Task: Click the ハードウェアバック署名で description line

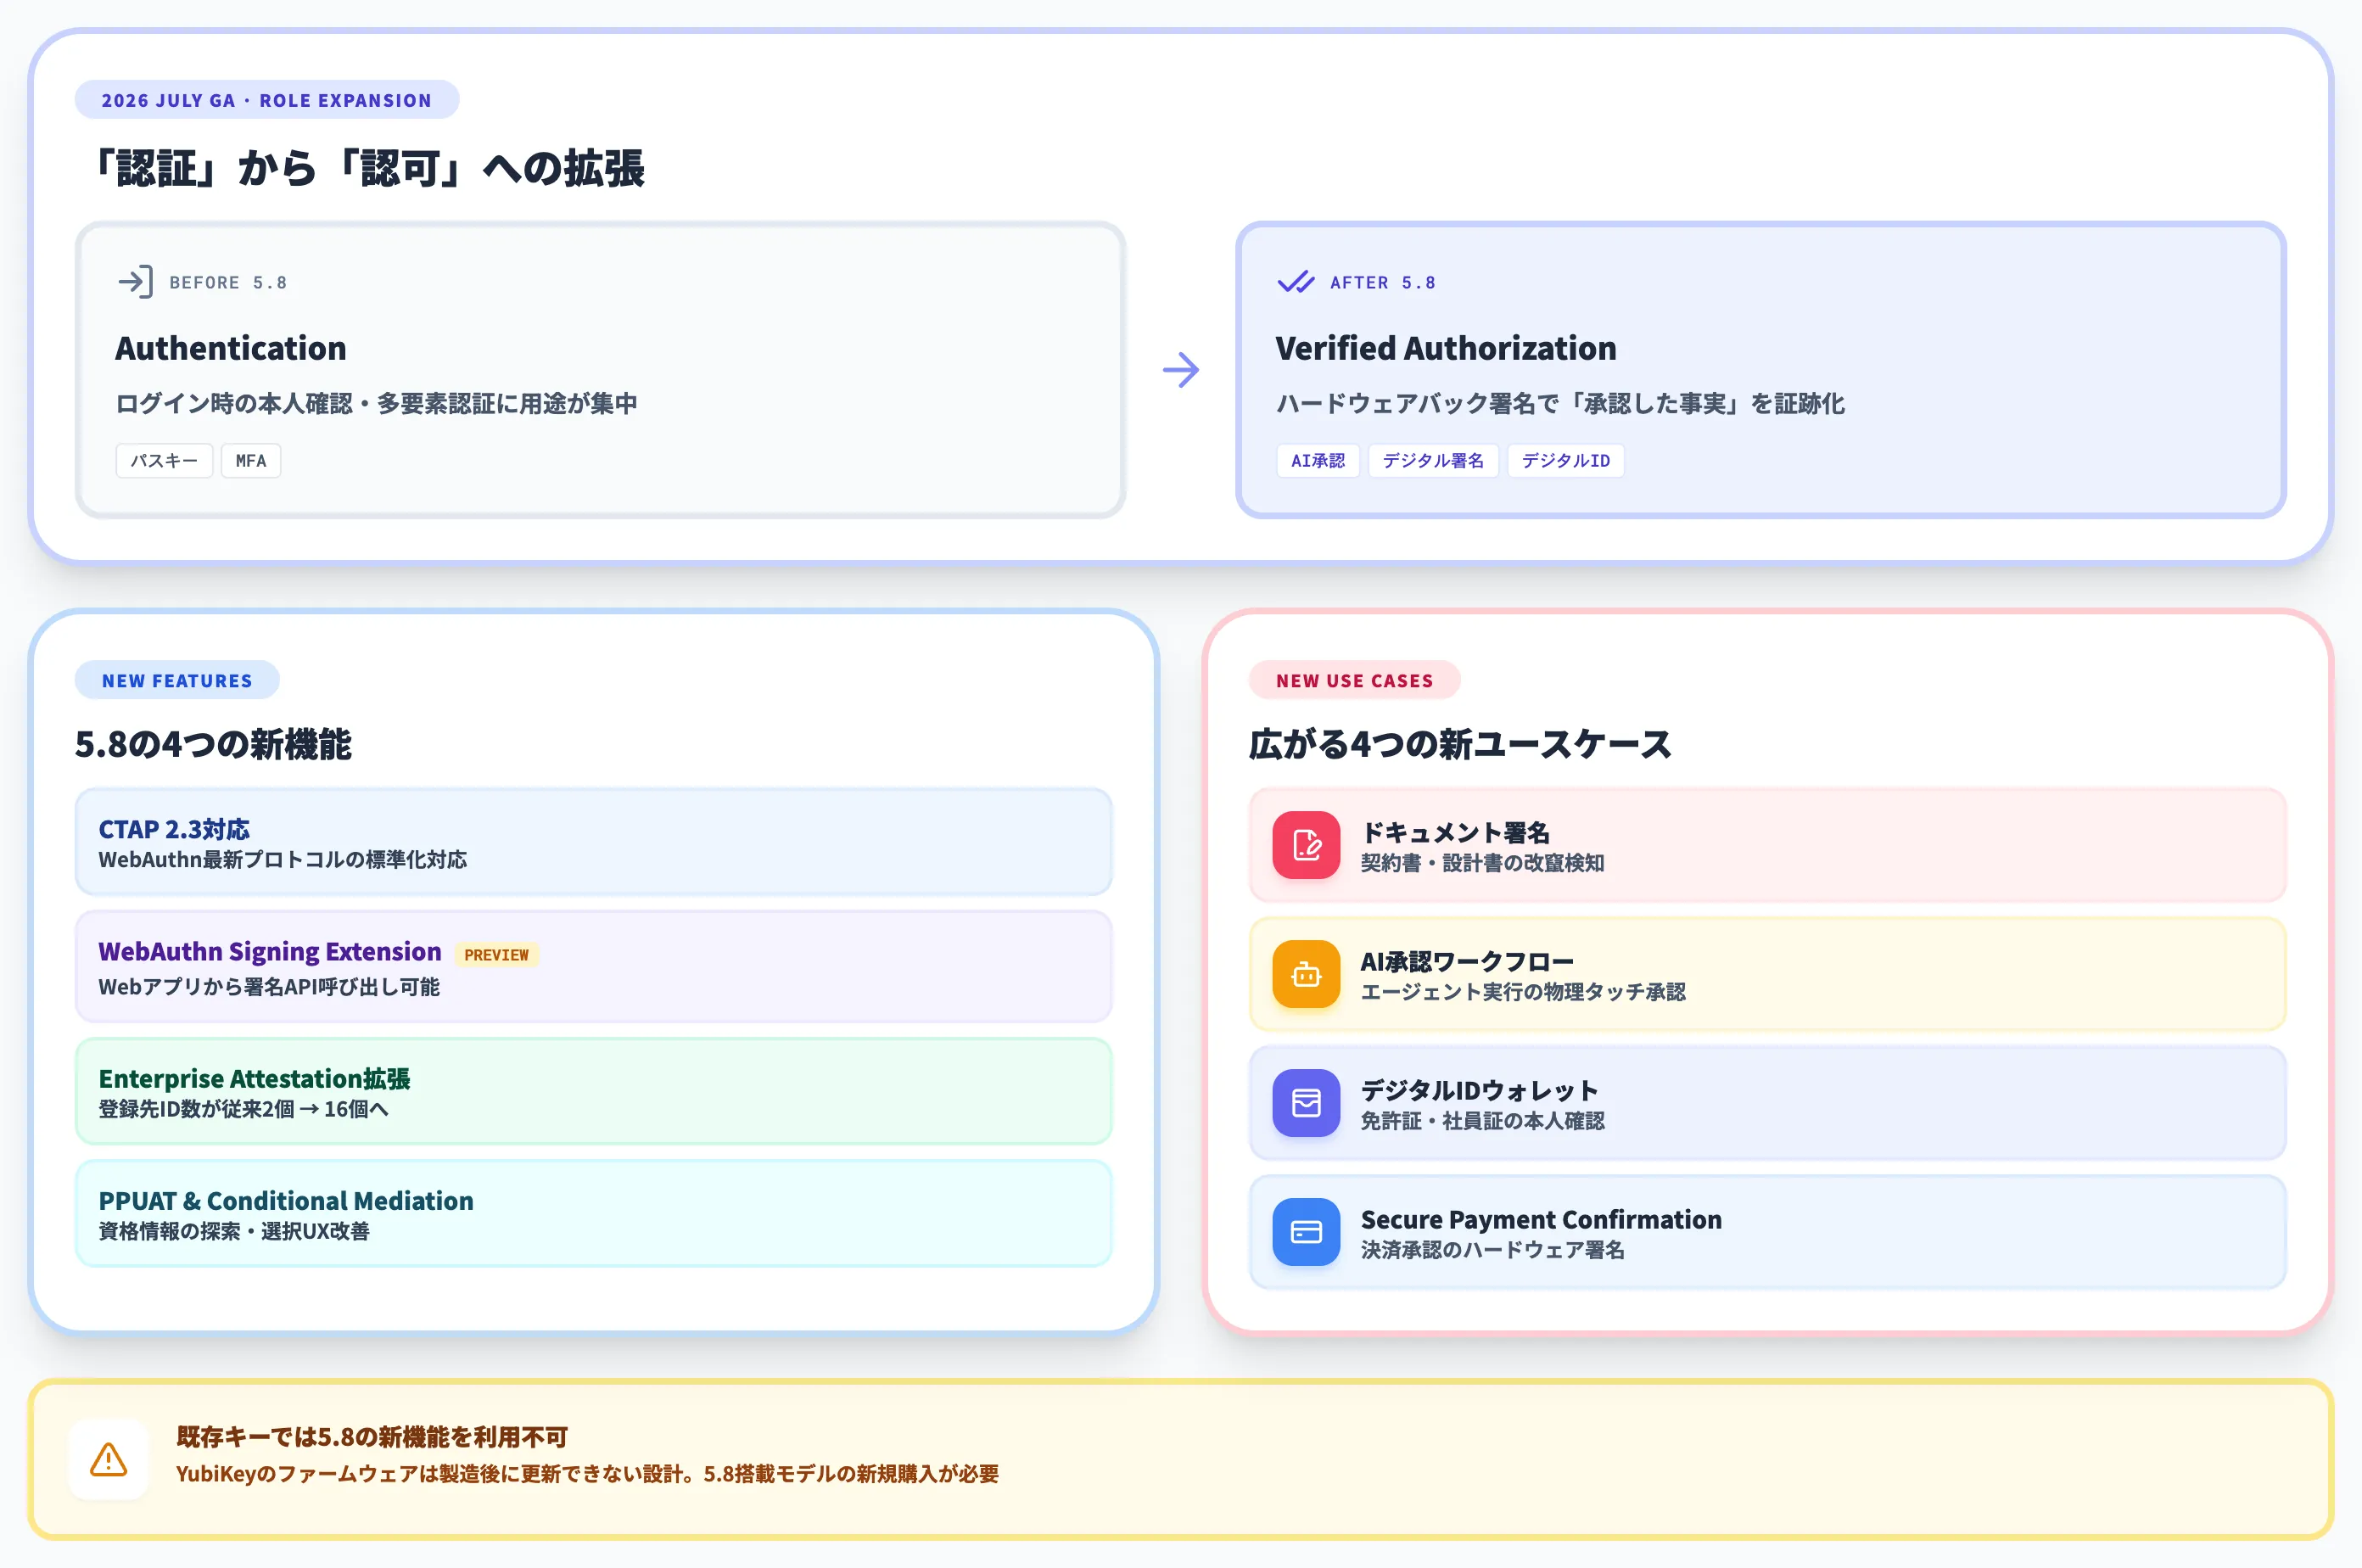Action: pos(1560,403)
